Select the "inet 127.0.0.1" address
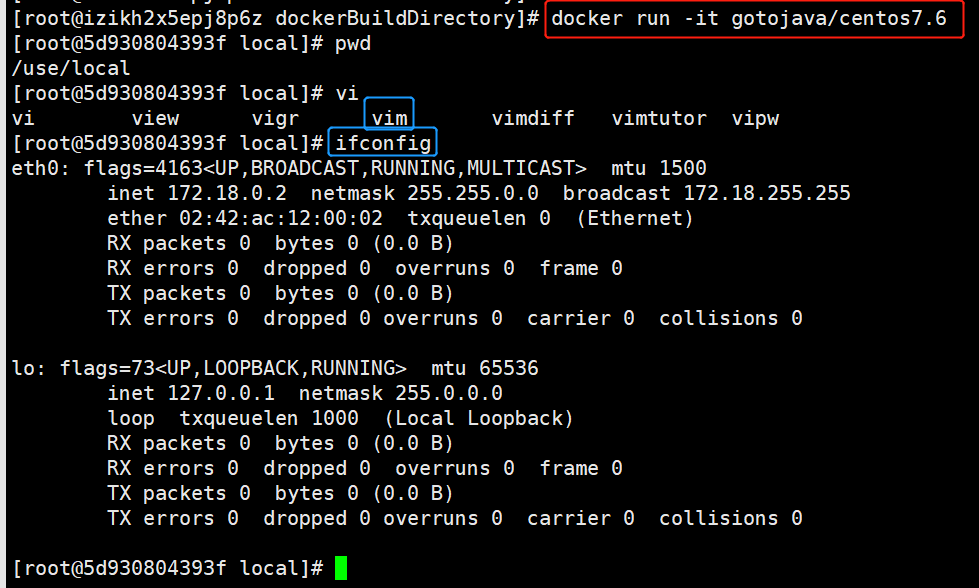Viewport: 979px width, 588px height. [190, 393]
